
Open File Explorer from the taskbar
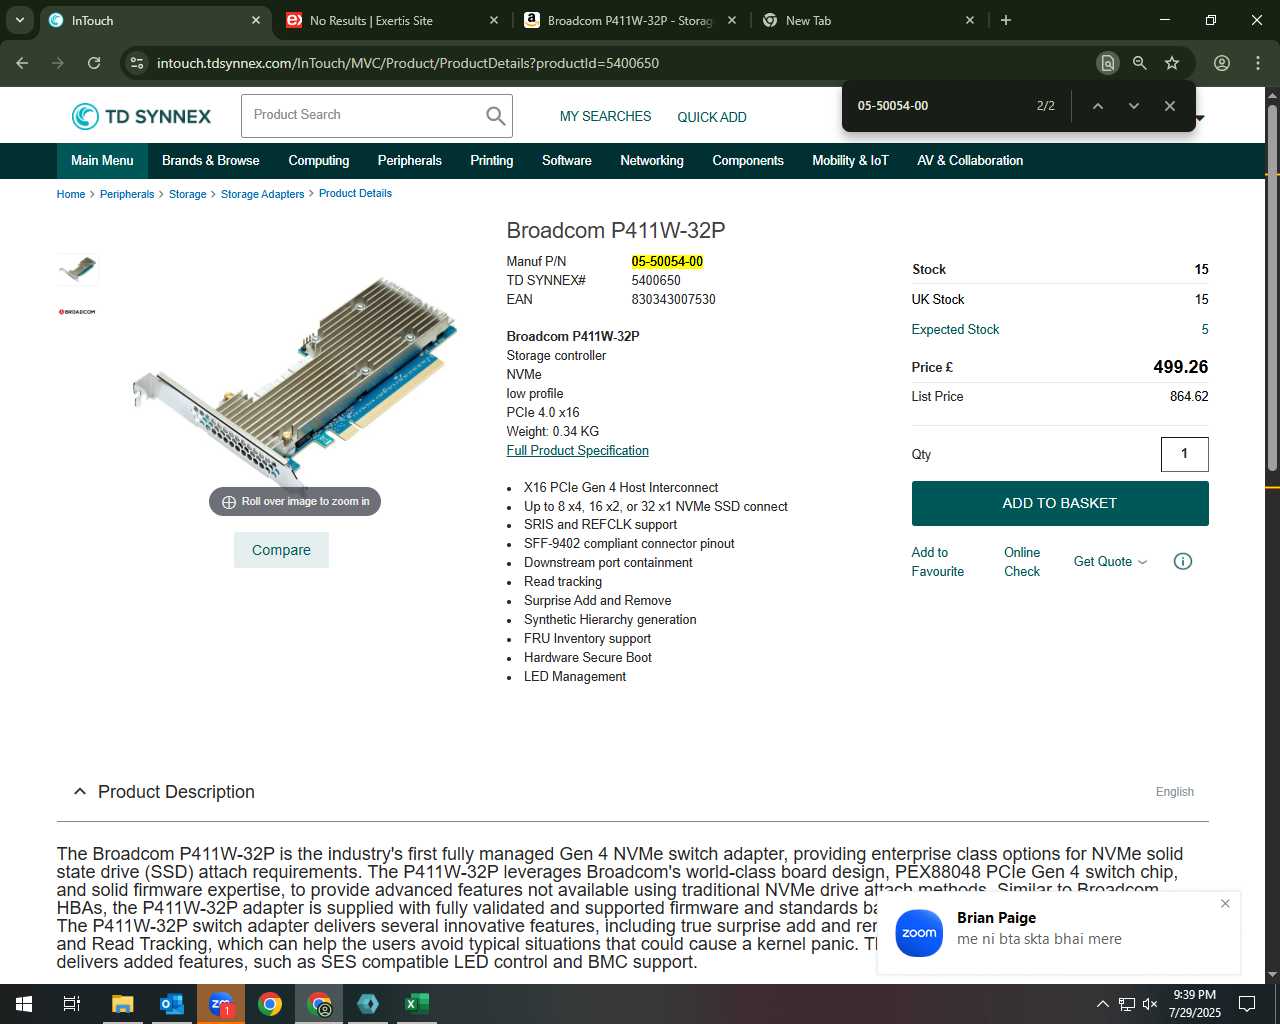tap(122, 1004)
